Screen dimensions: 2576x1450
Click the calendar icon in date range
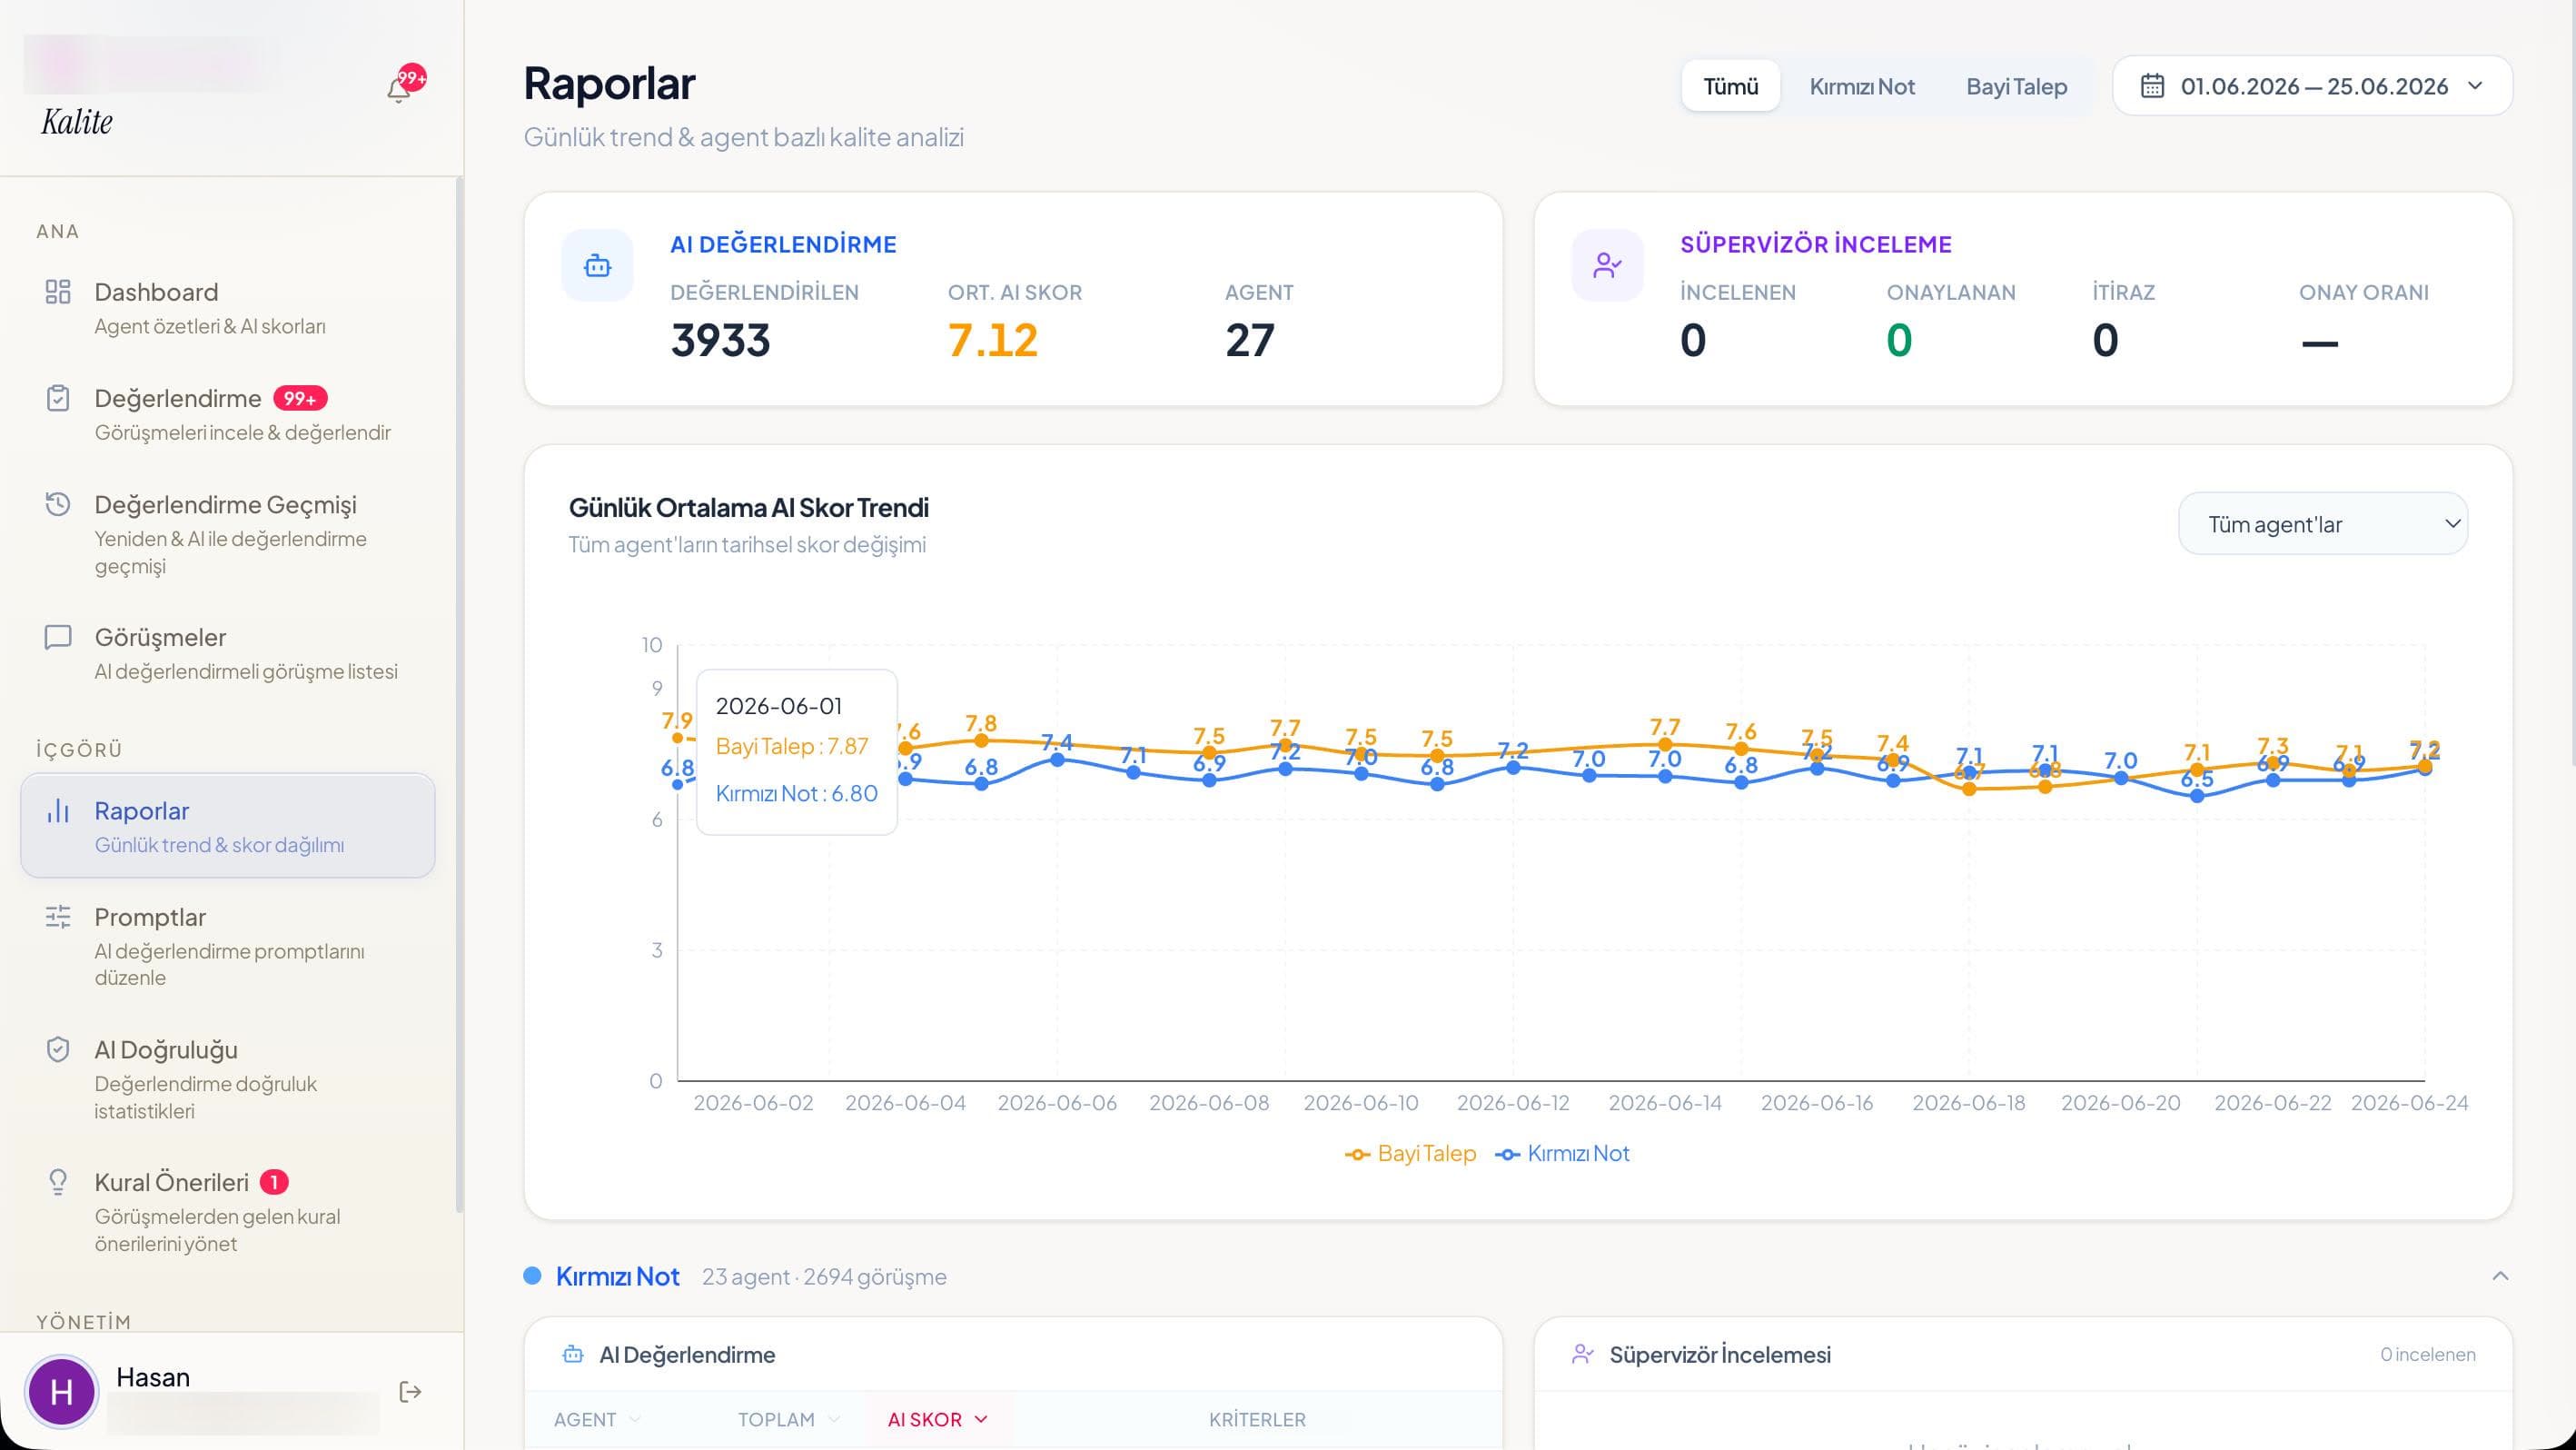[x=2152, y=86]
